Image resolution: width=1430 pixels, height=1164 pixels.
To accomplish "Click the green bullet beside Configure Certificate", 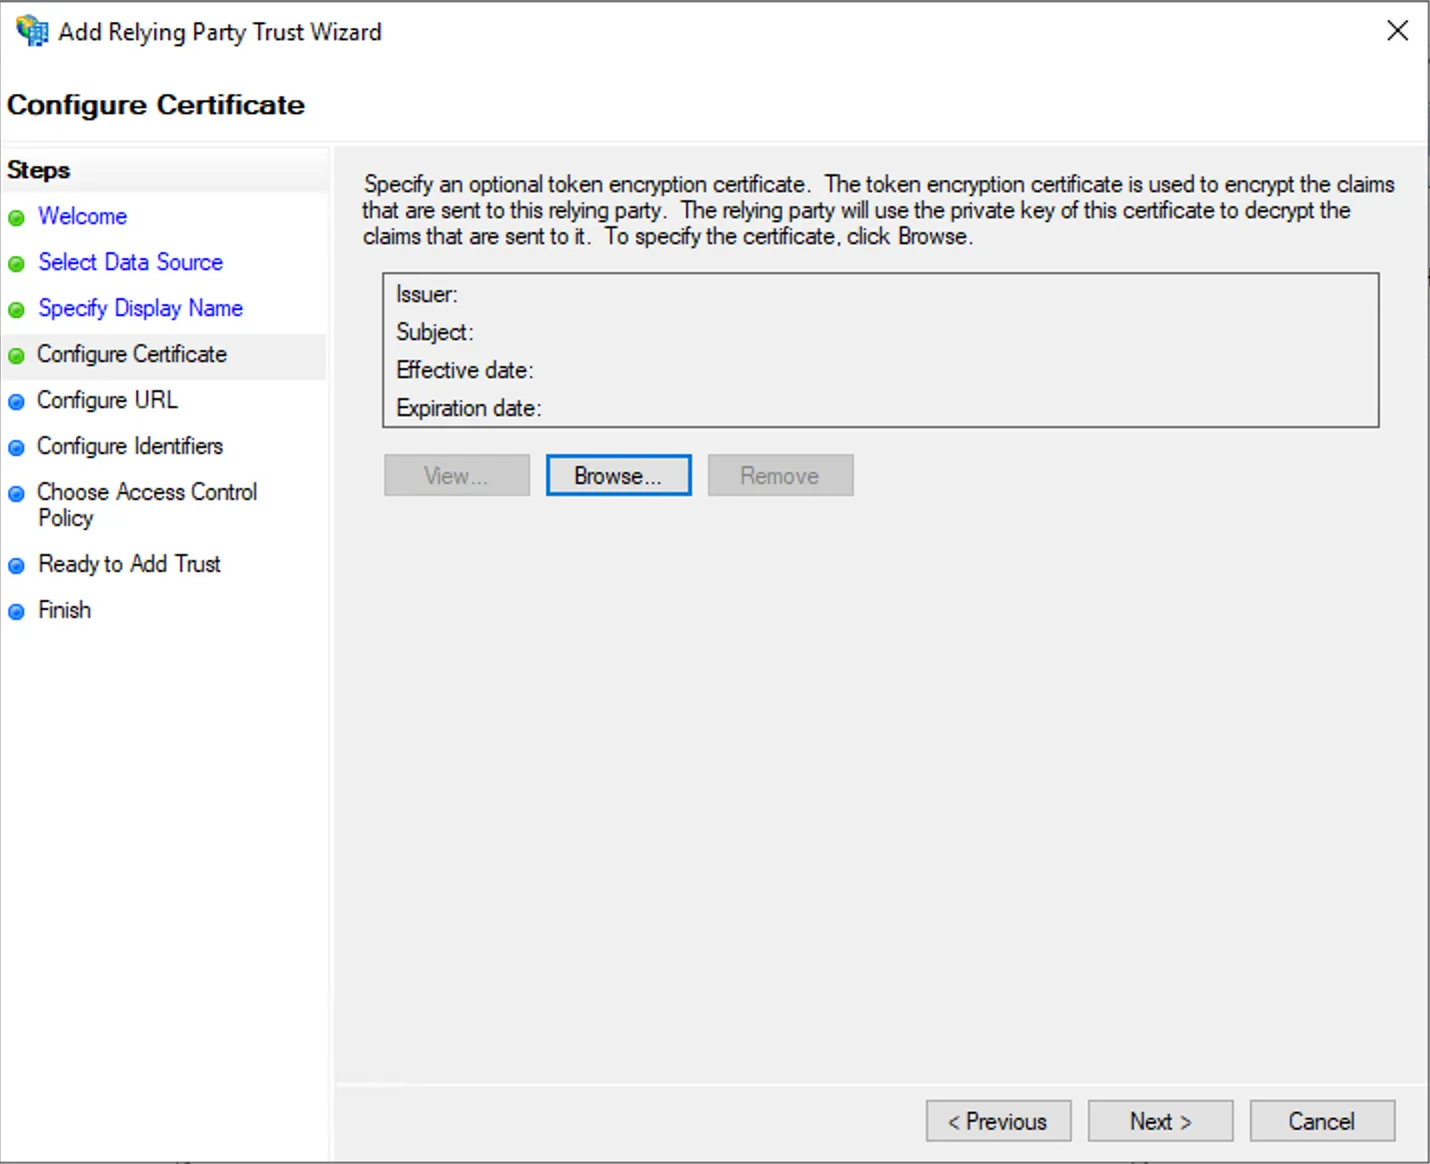I will (17, 355).
